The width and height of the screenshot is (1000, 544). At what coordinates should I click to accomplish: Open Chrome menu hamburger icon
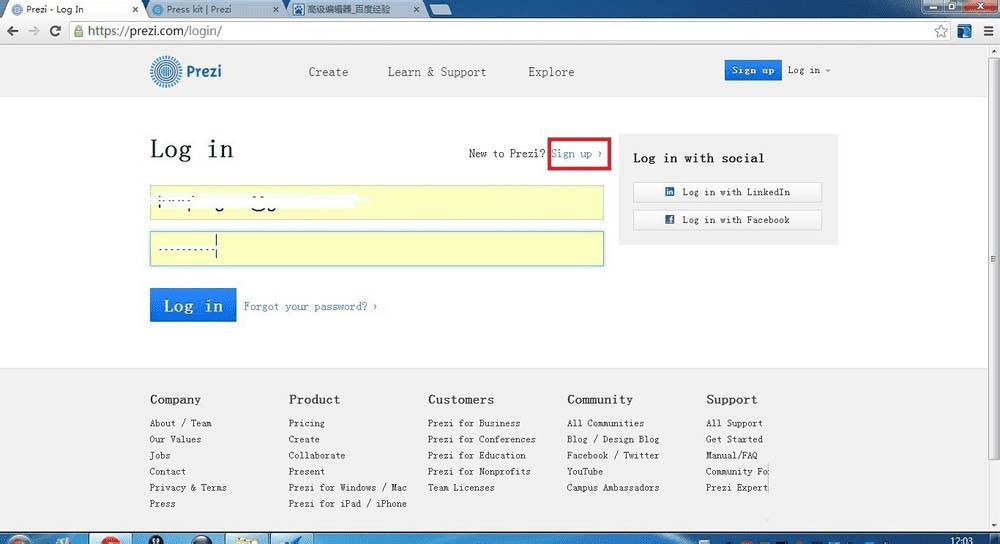click(x=989, y=31)
